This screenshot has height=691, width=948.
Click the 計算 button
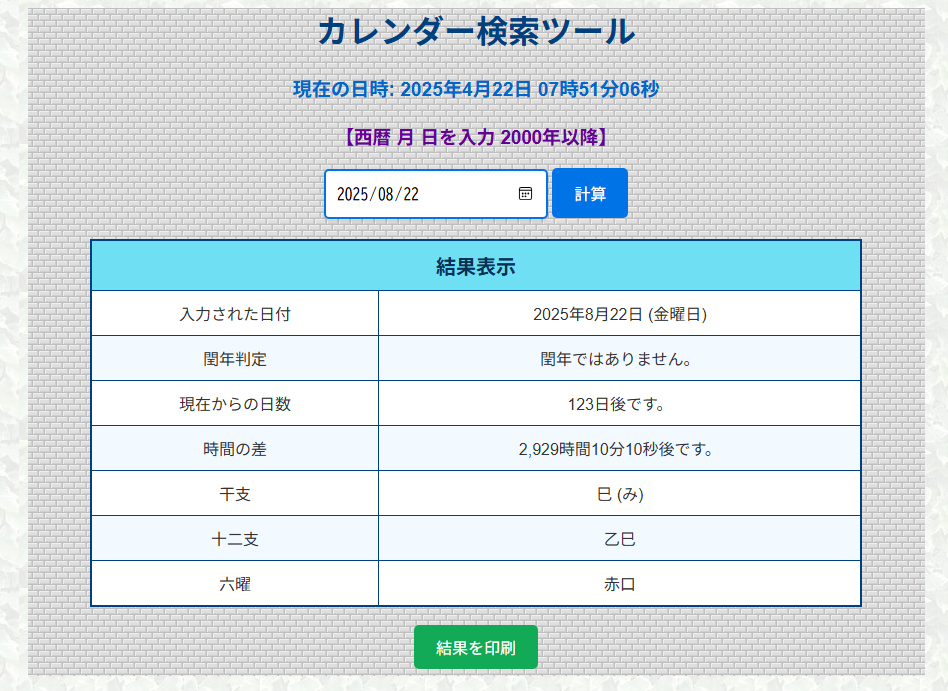[590, 194]
